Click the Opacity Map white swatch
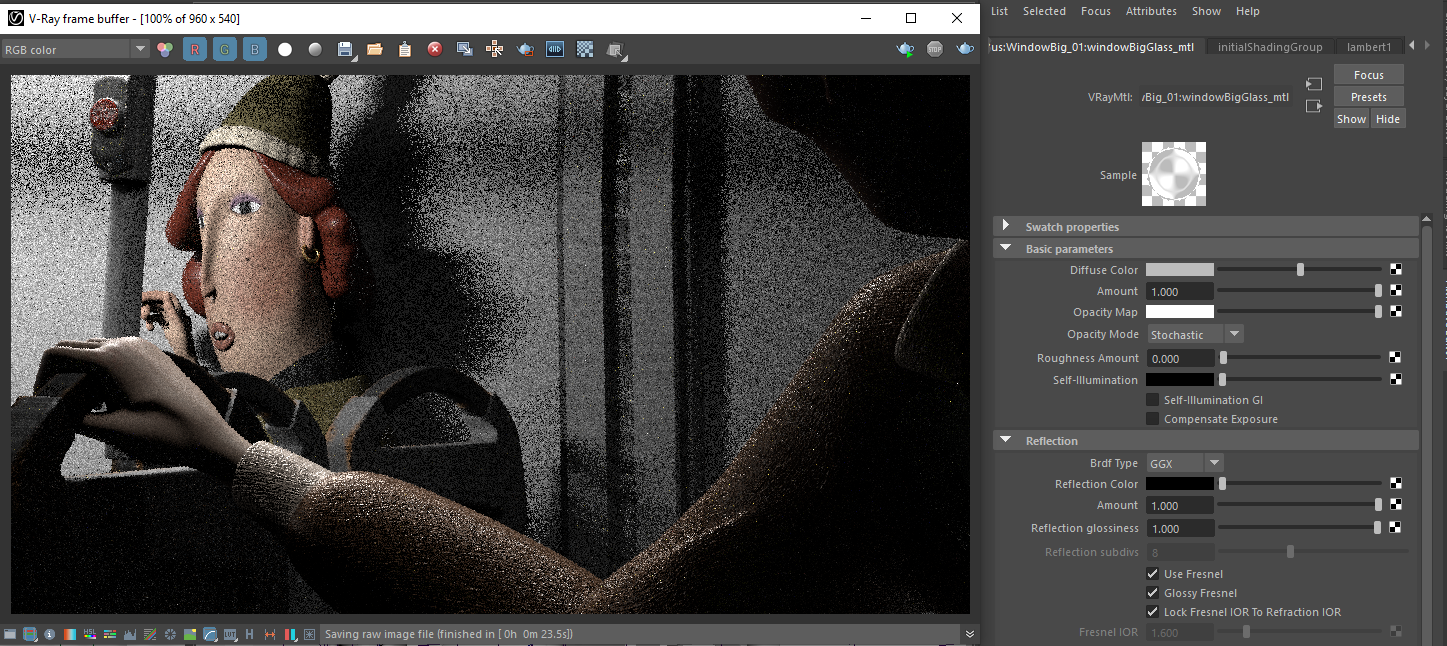 click(1180, 312)
